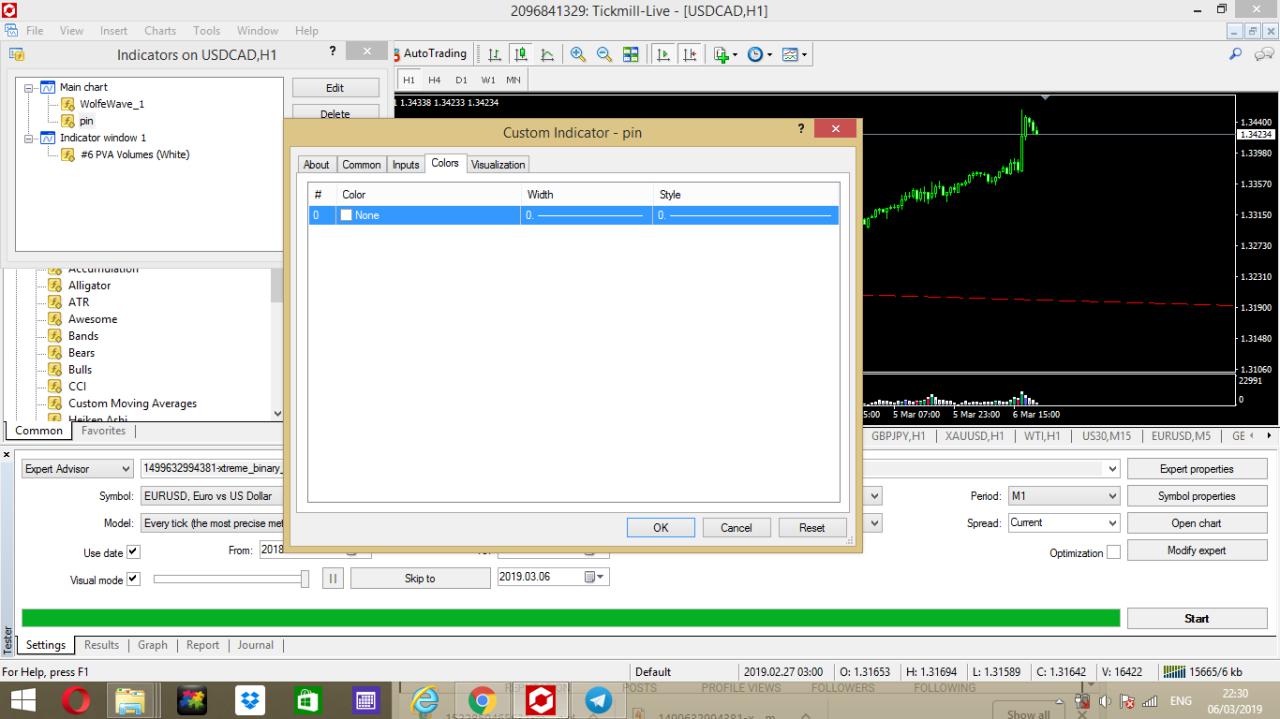Image resolution: width=1280 pixels, height=719 pixels.
Task: Click the Expert properties button
Action: pos(1197,469)
